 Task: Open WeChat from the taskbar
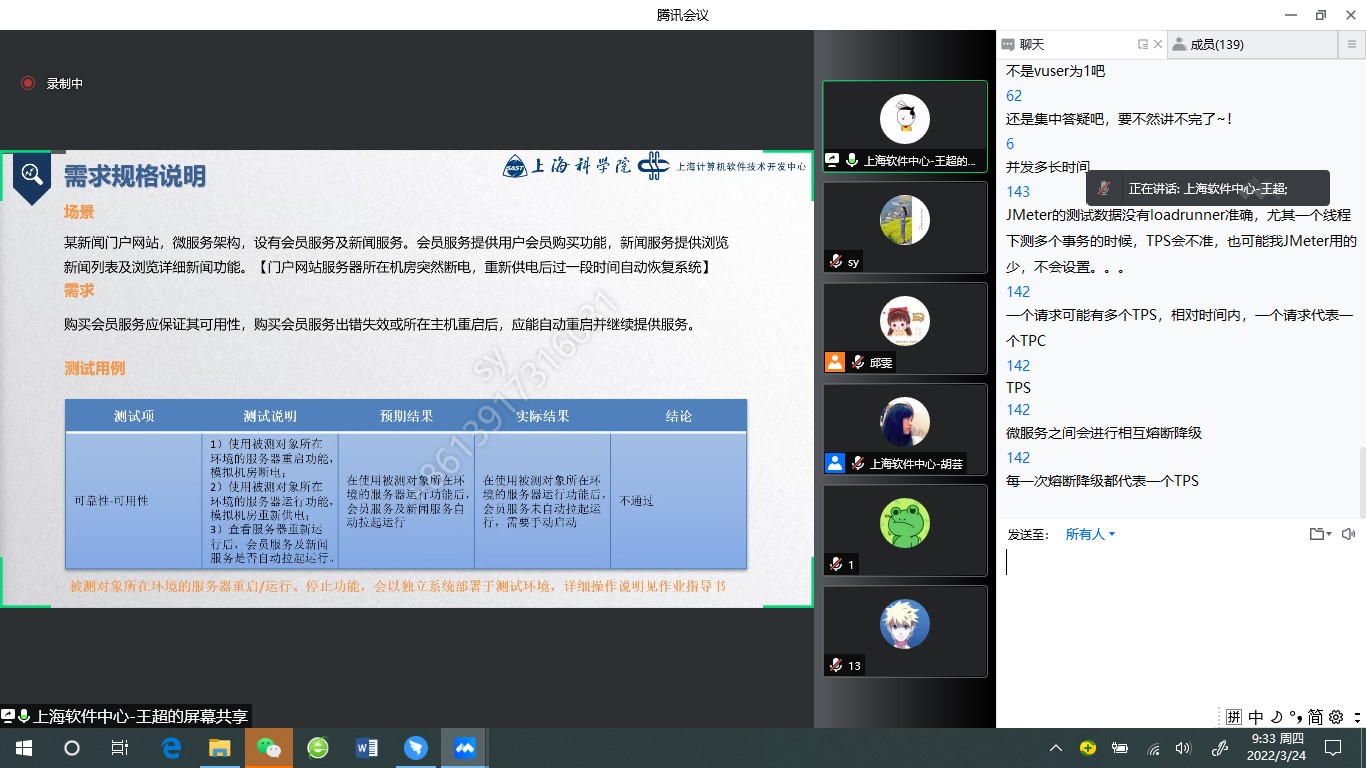[x=269, y=748]
